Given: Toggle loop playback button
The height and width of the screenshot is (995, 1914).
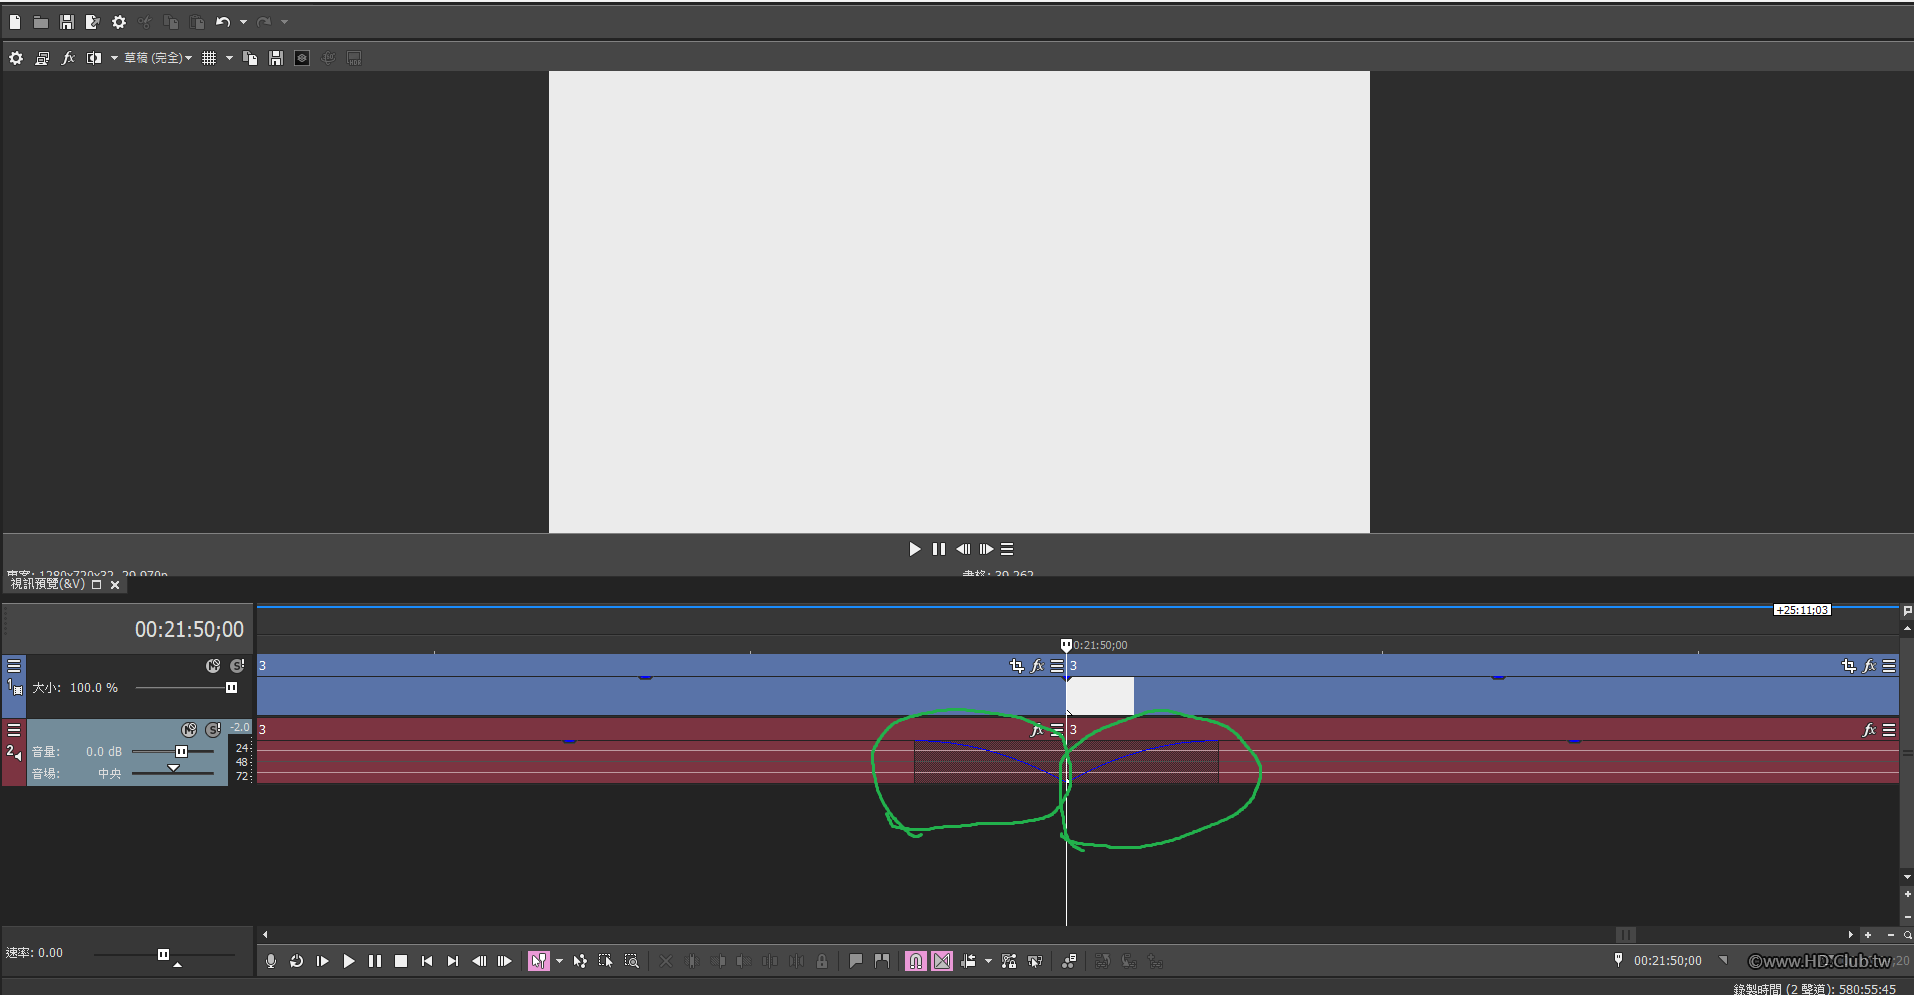Looking at the screenshot, I should [x=296, y=961].
